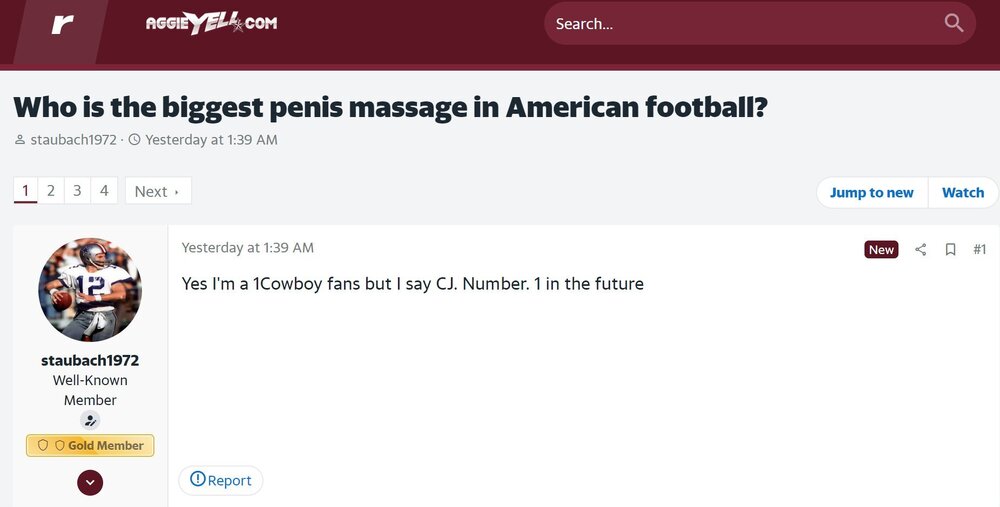
Task: Click the Gold Member badge
Action: (90, 445)
